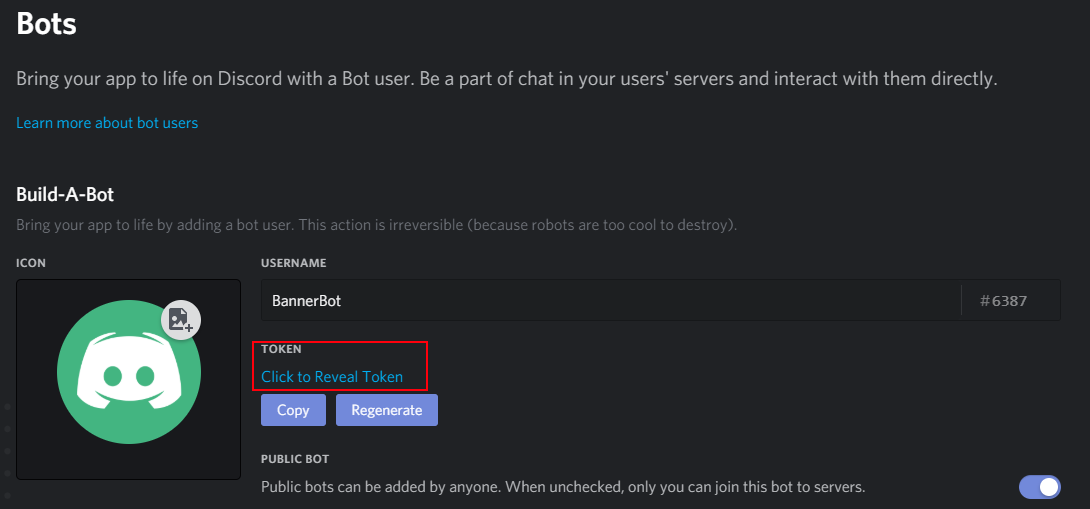
Task: Click the public bots description text
Action: point(563,487)
